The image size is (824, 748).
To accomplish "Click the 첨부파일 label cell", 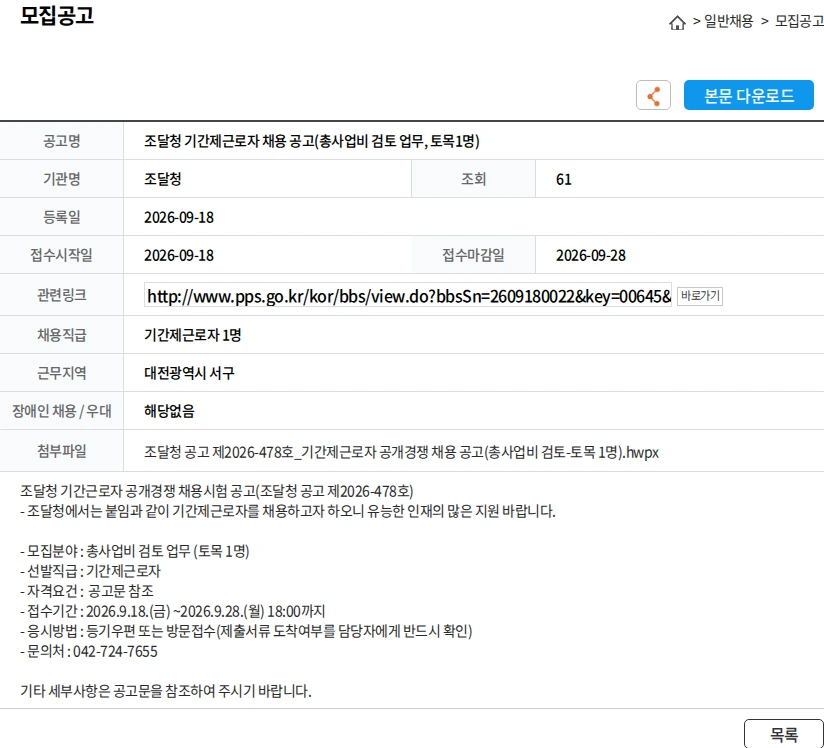I will pyautogui.click(x=61, y=451).
